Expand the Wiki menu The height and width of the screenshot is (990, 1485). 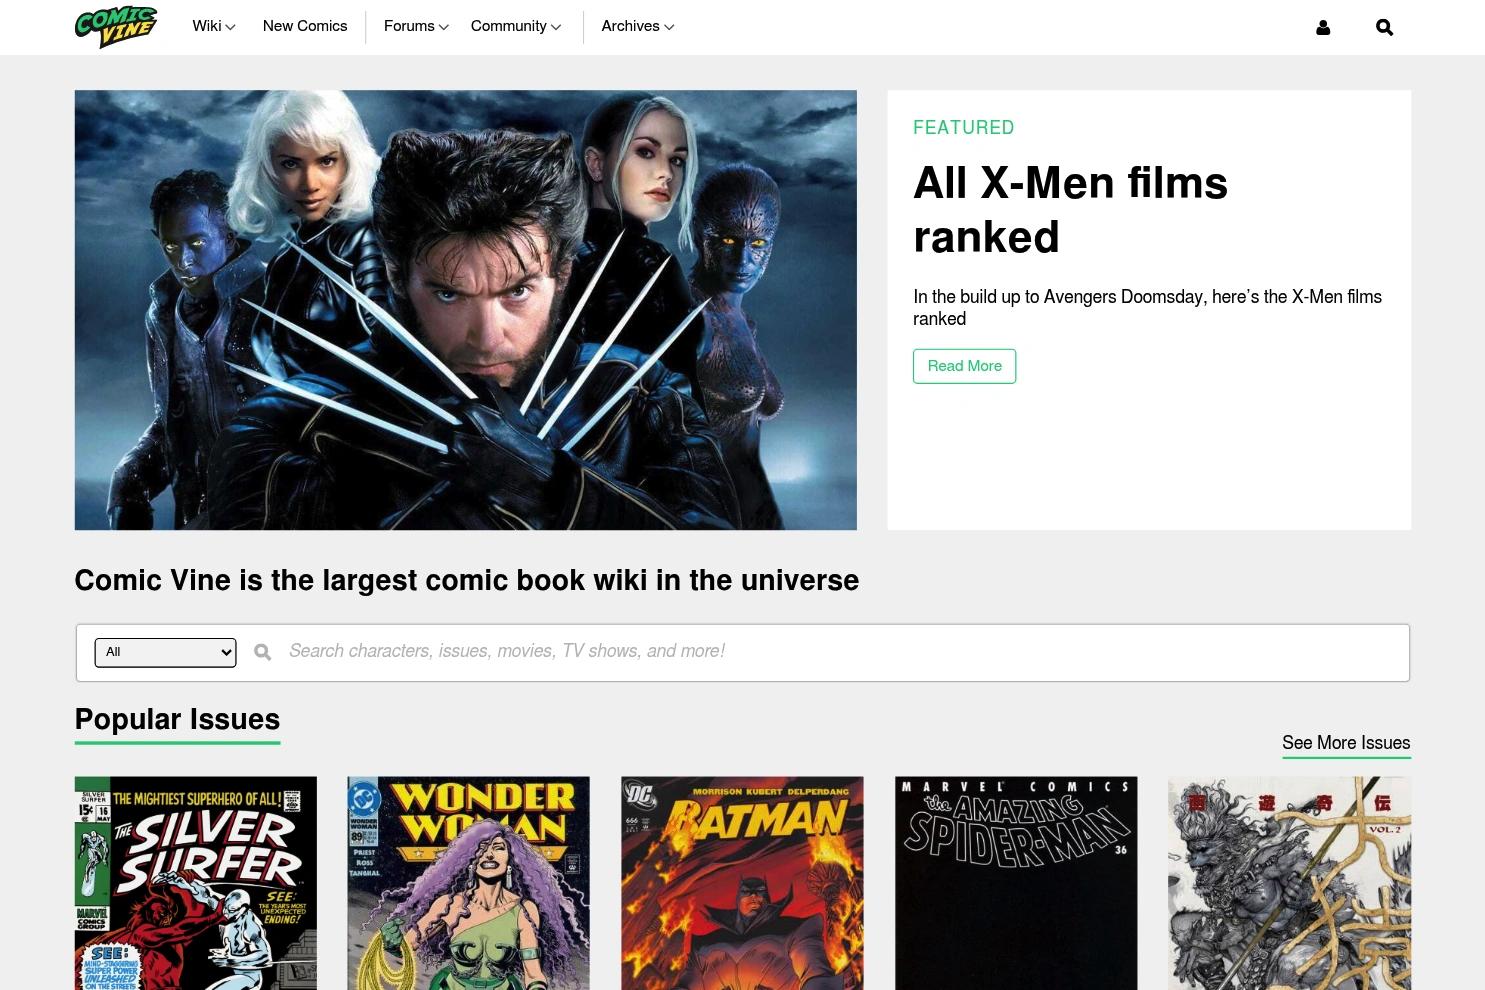(214, 26)
